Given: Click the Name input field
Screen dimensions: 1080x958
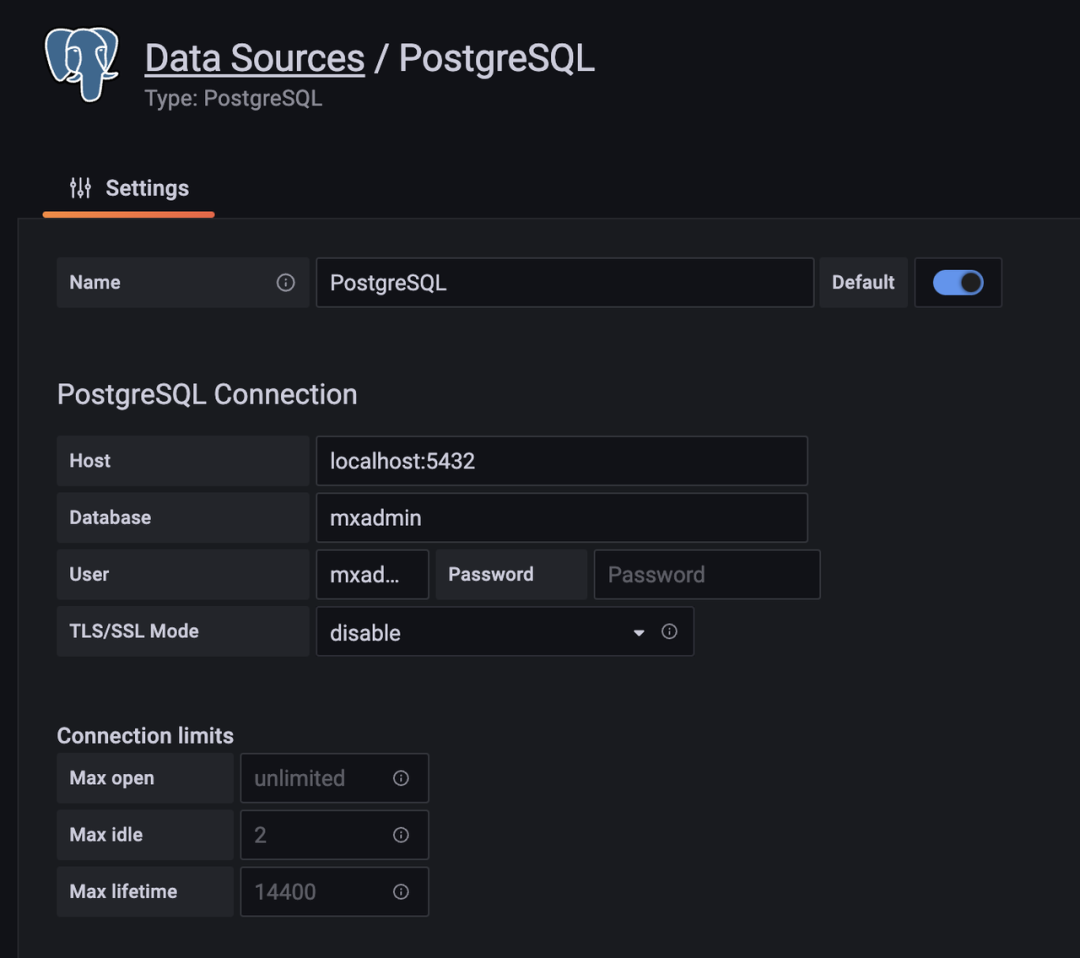Looking at the screenshot, I should click(x=564, y=283).
